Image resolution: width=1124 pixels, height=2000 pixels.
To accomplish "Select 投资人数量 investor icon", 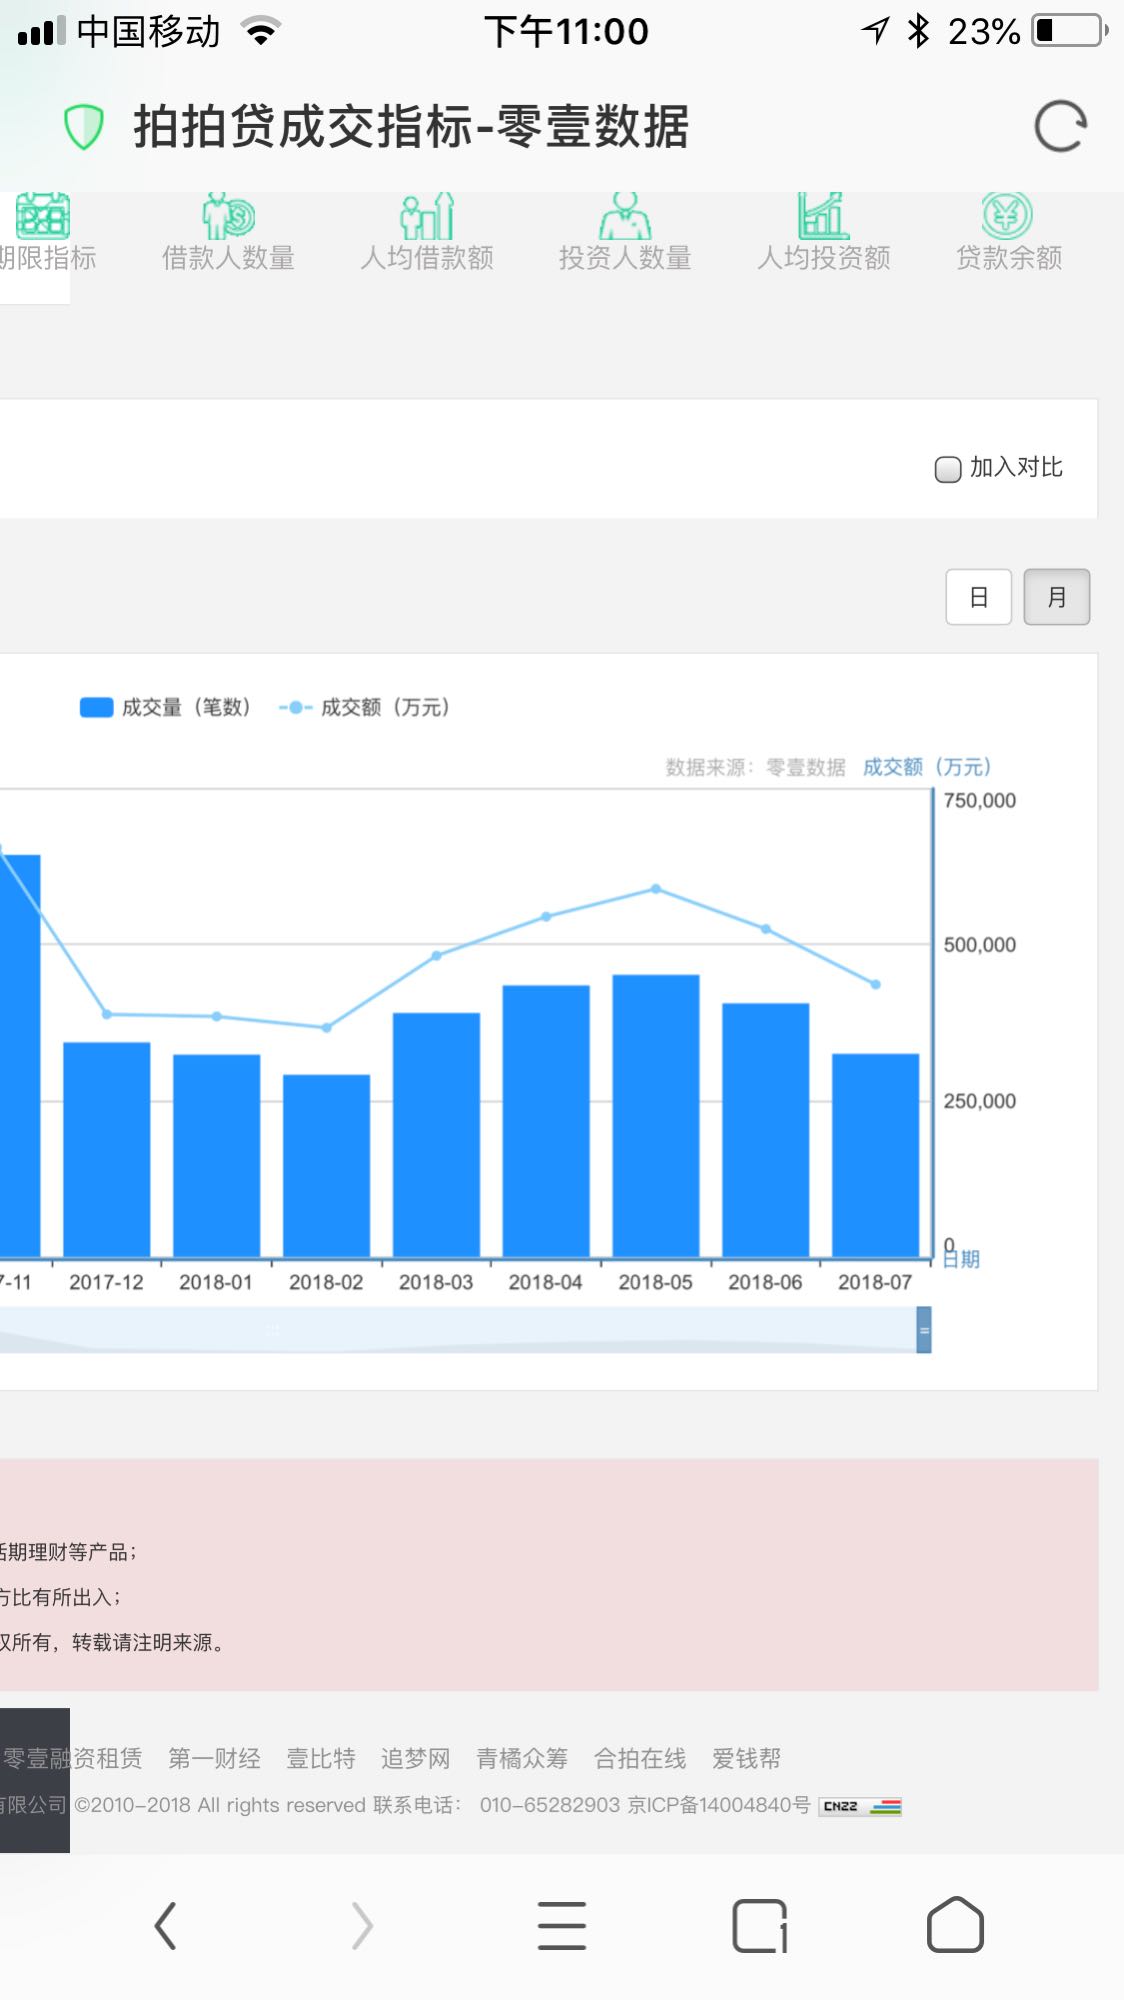I will 625,216.
